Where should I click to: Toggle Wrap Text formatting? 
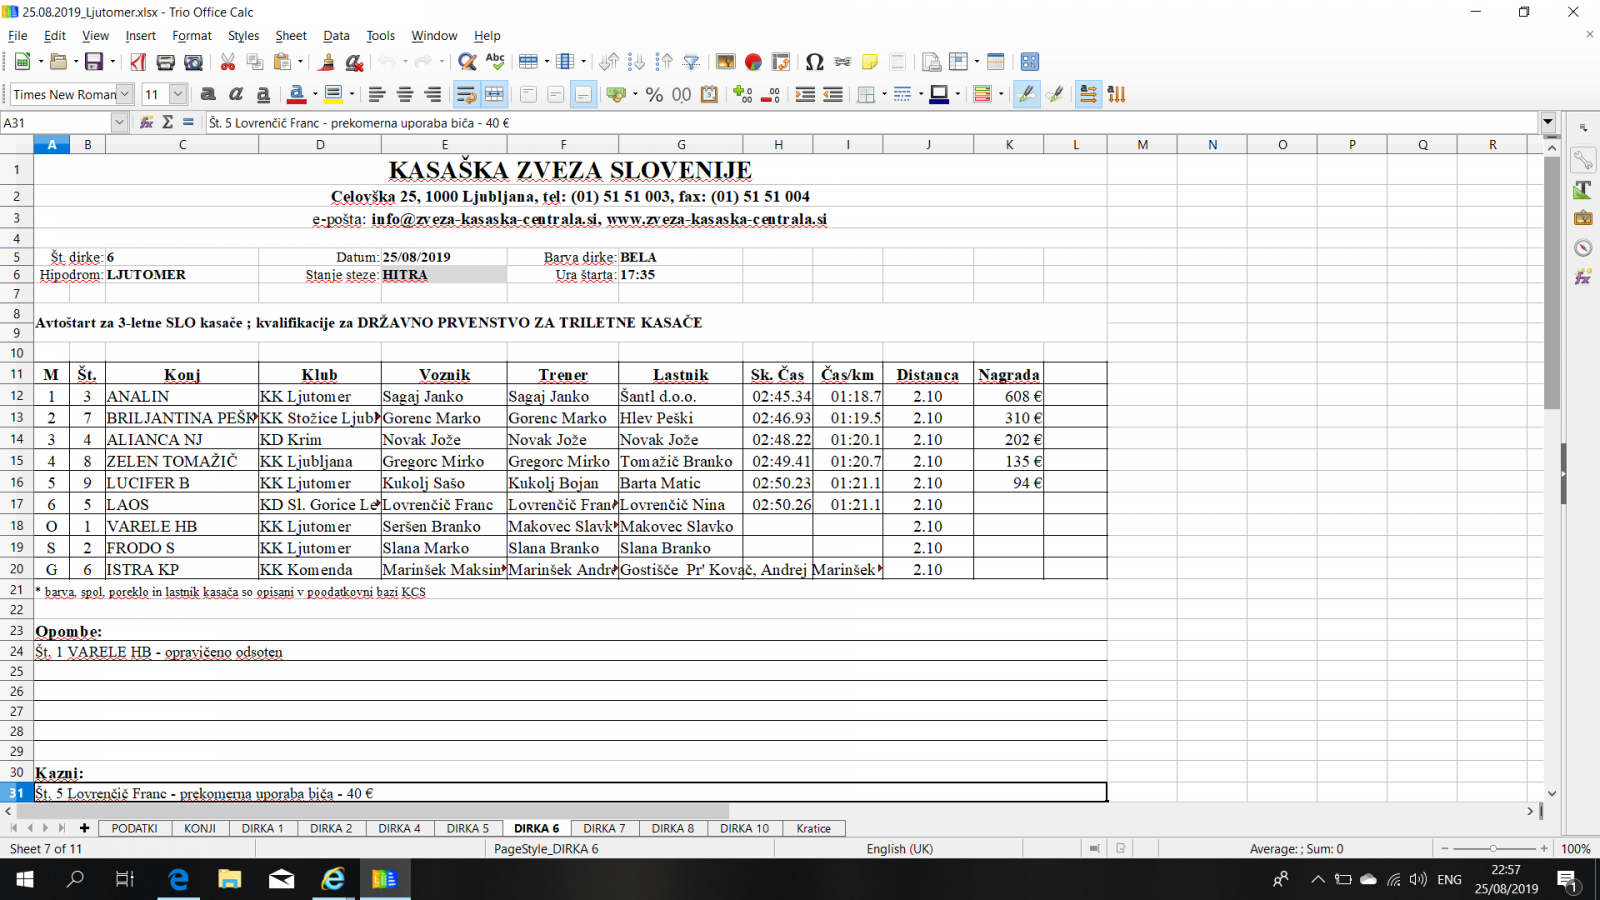click(x=466, y=94)
